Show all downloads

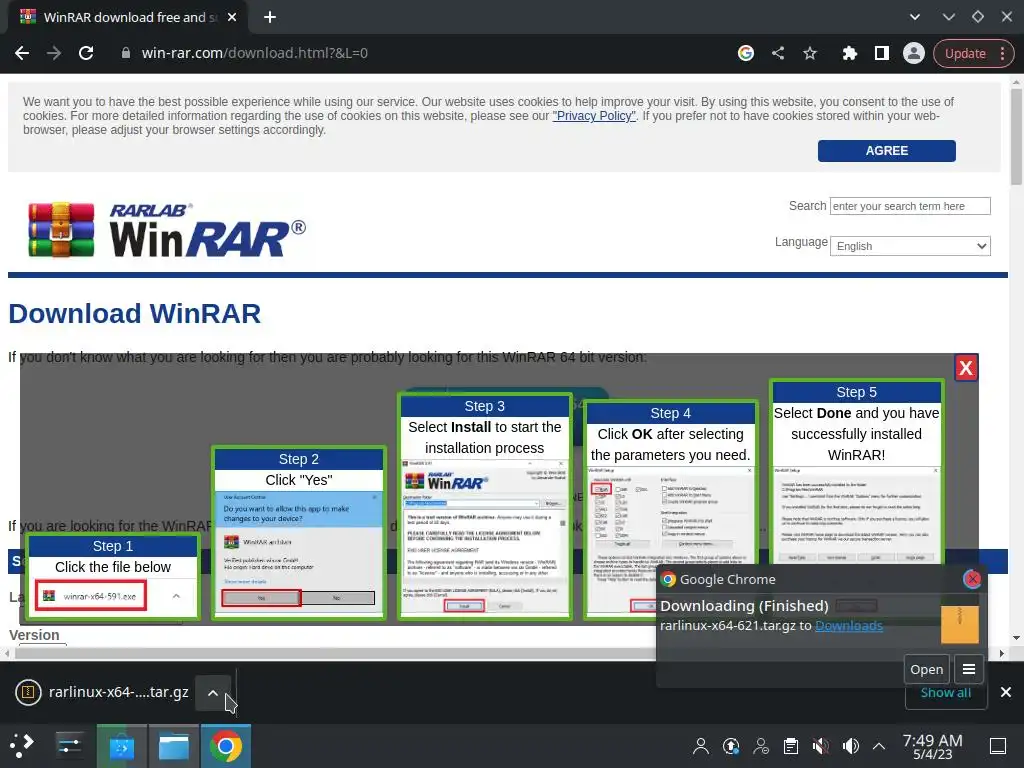pyautogui.click(x=945, y=694)
